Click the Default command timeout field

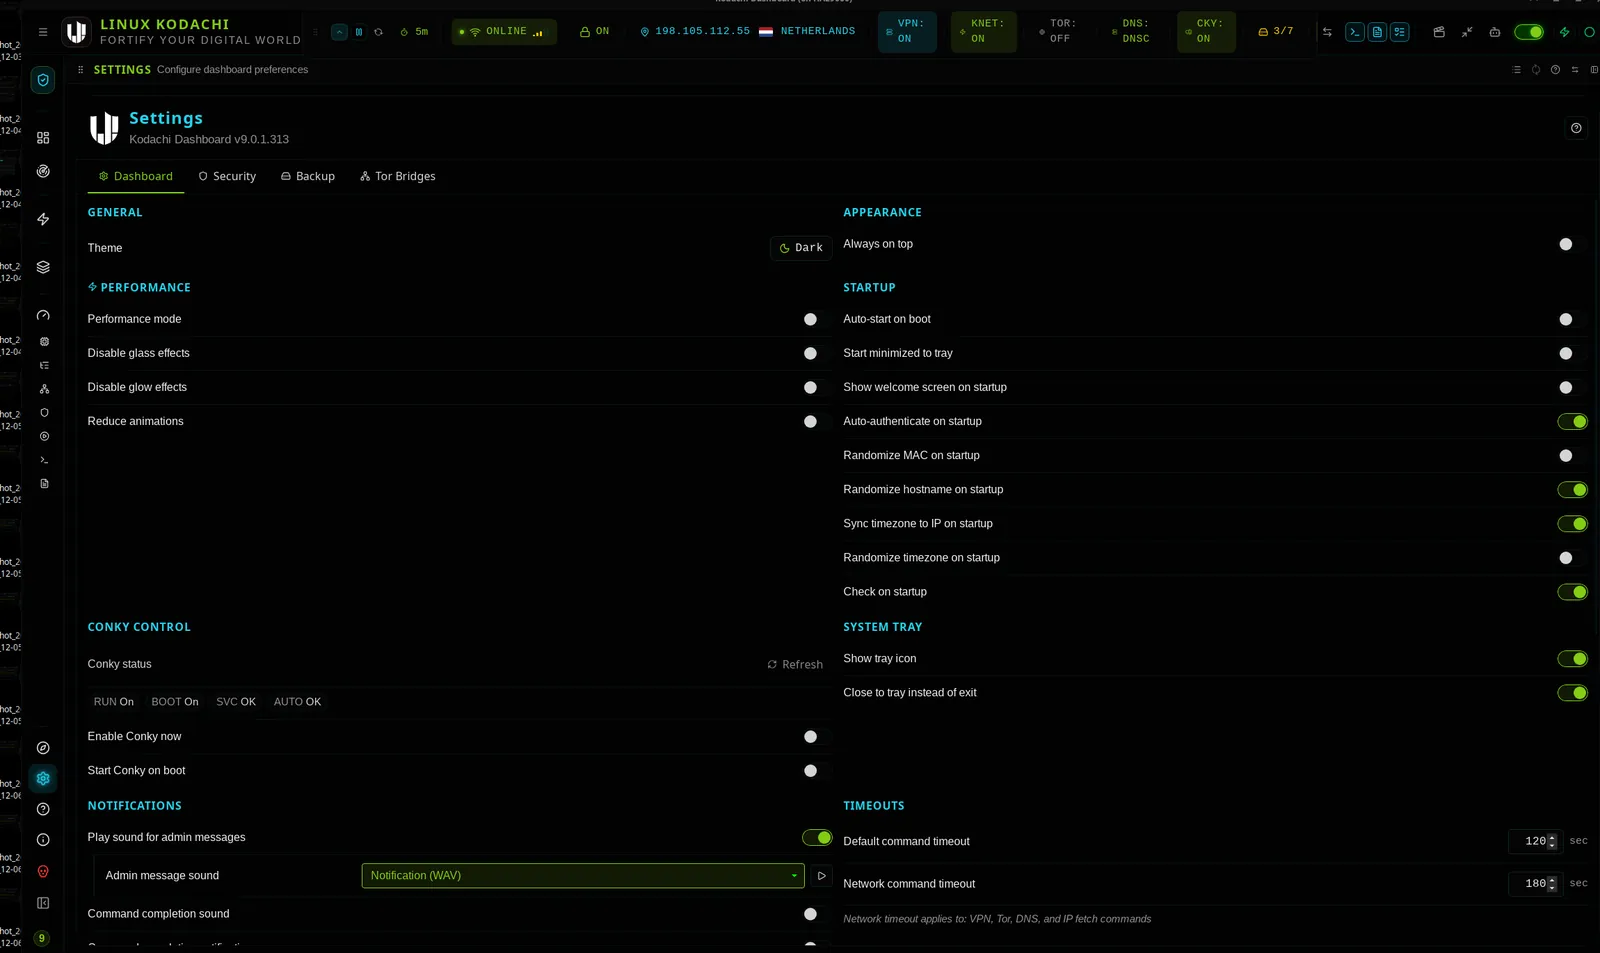tap(1535, 841)
